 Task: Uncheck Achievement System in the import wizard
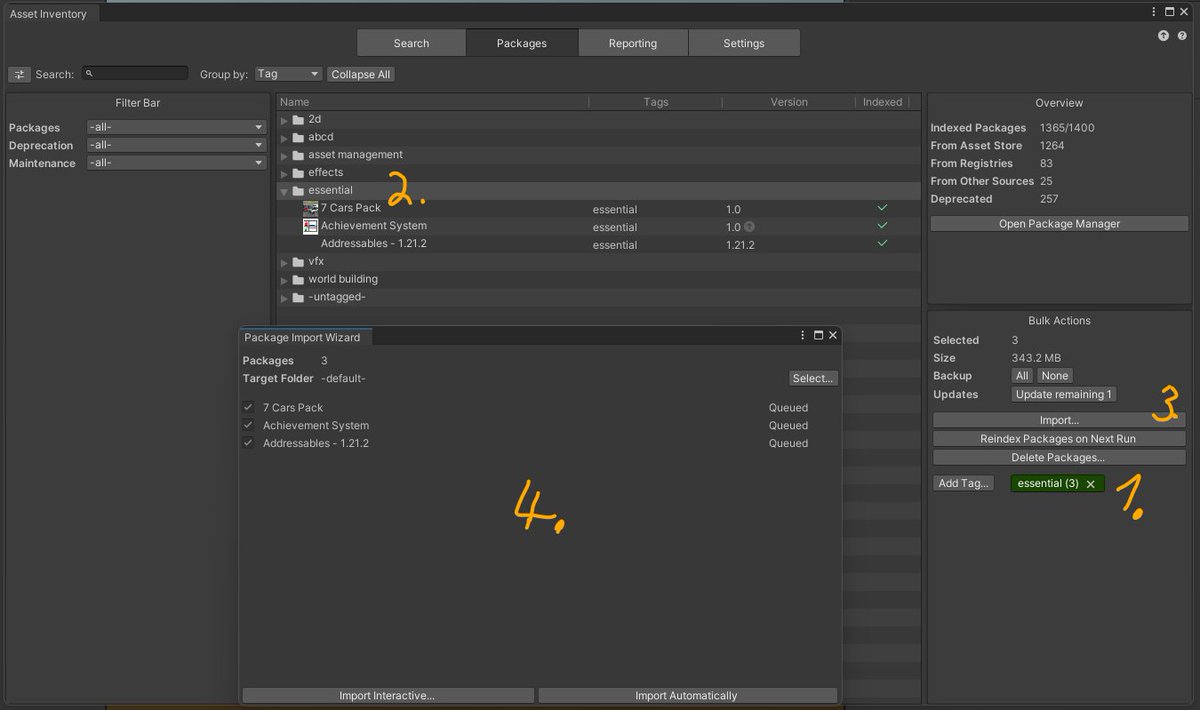tap(248, 425)
